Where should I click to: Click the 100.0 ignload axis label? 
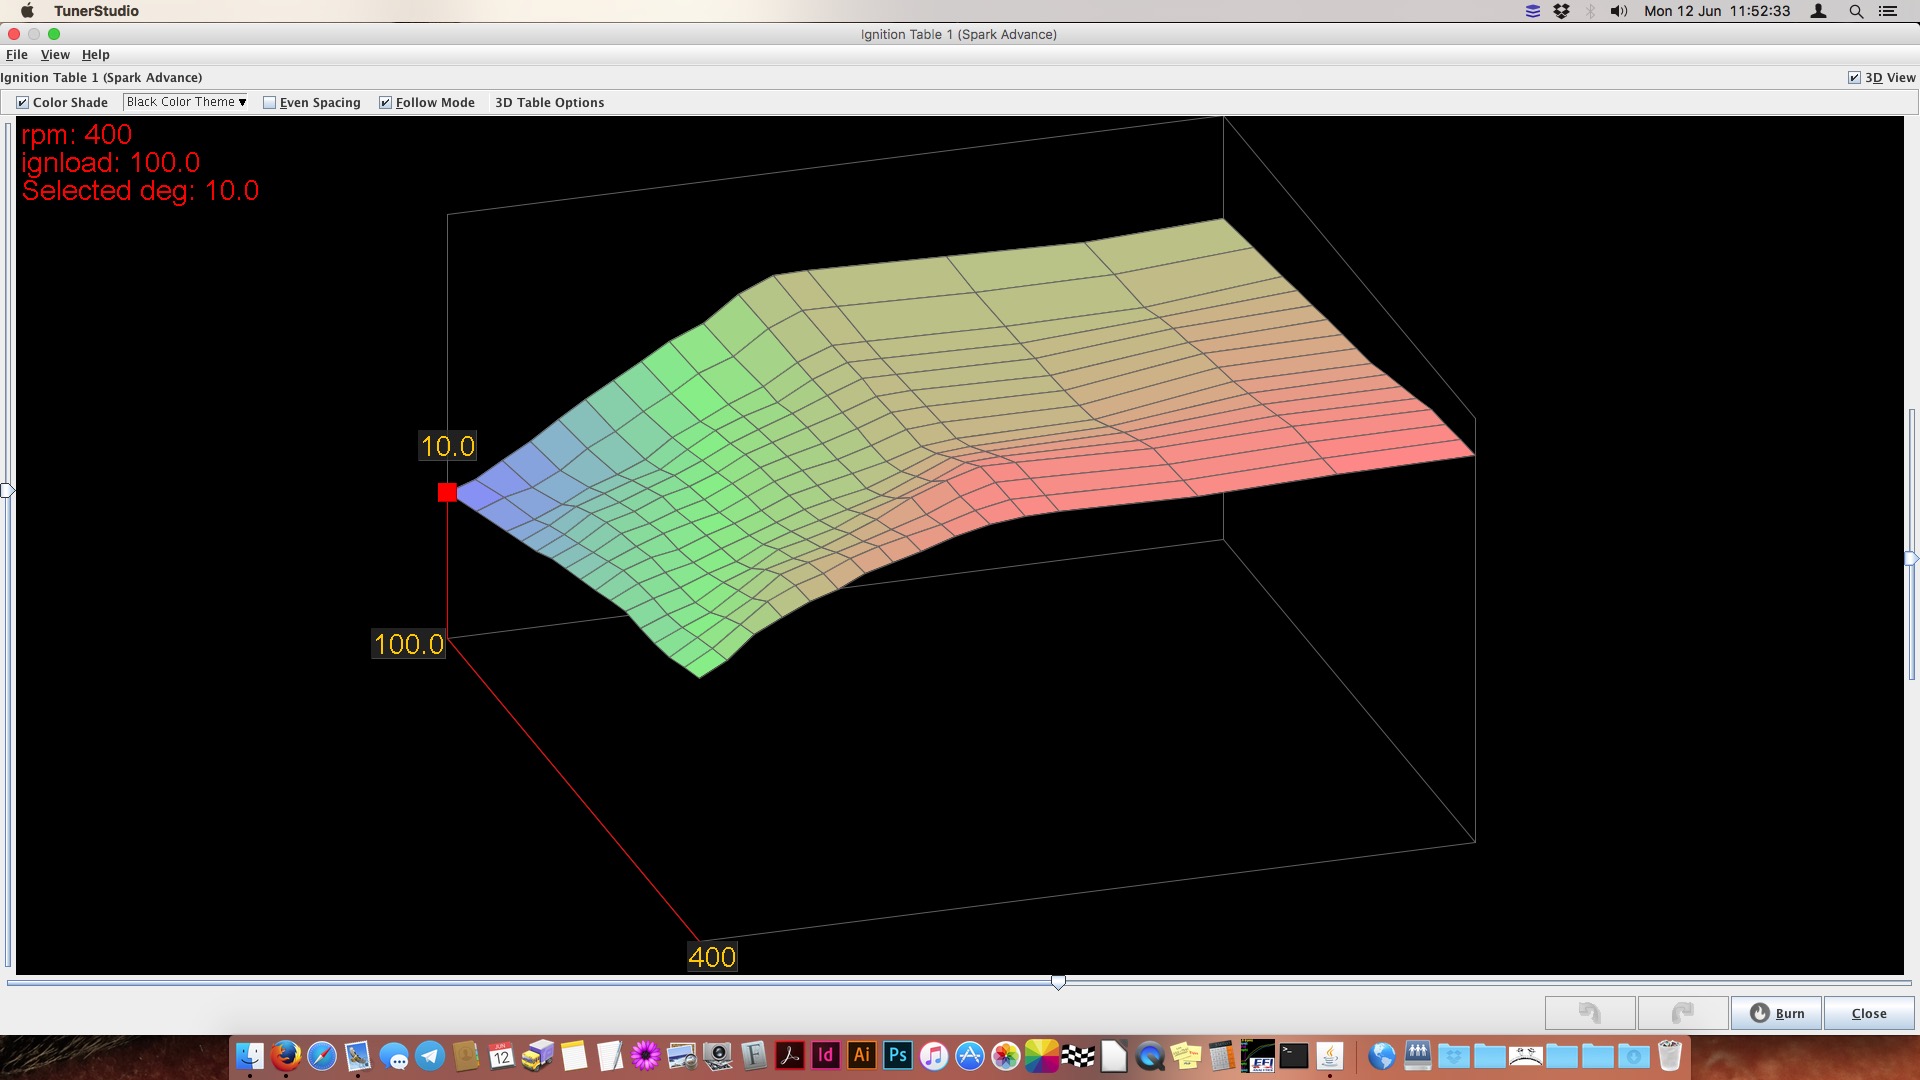408,644
